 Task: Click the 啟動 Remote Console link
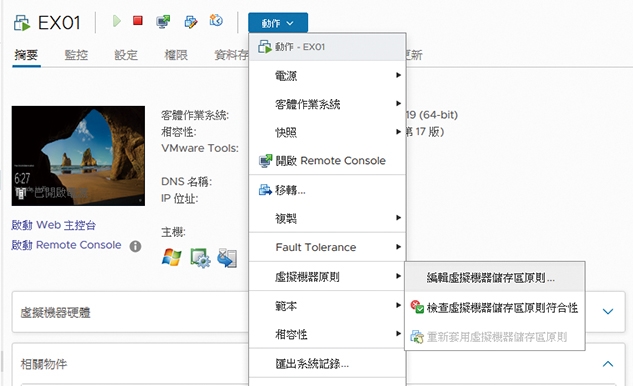[x=66, y=245]
